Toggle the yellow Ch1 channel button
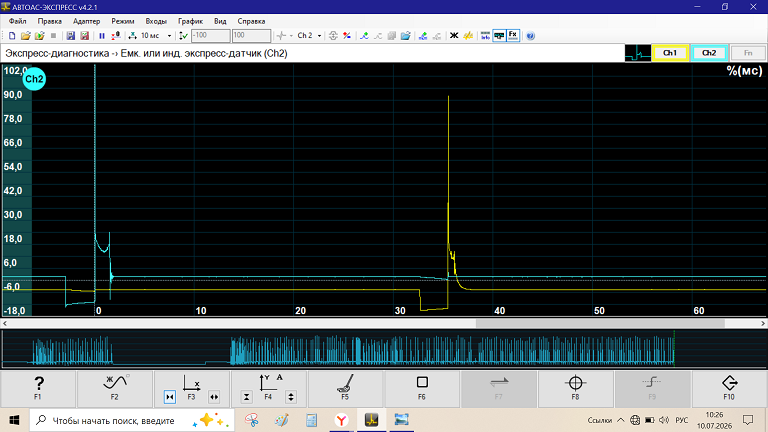Screen dimensions: 768x432 tap(670, 53)
